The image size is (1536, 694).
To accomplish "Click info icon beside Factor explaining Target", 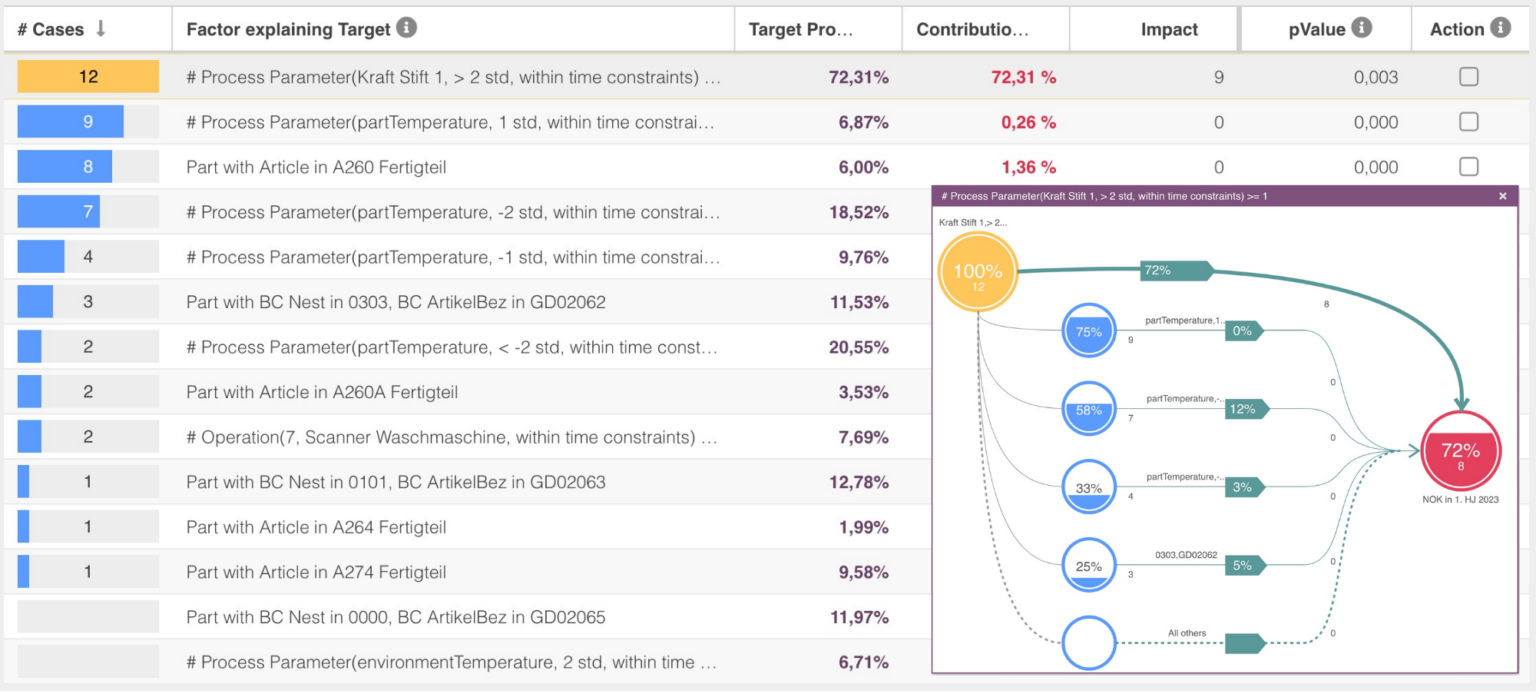I will (406, 28).
